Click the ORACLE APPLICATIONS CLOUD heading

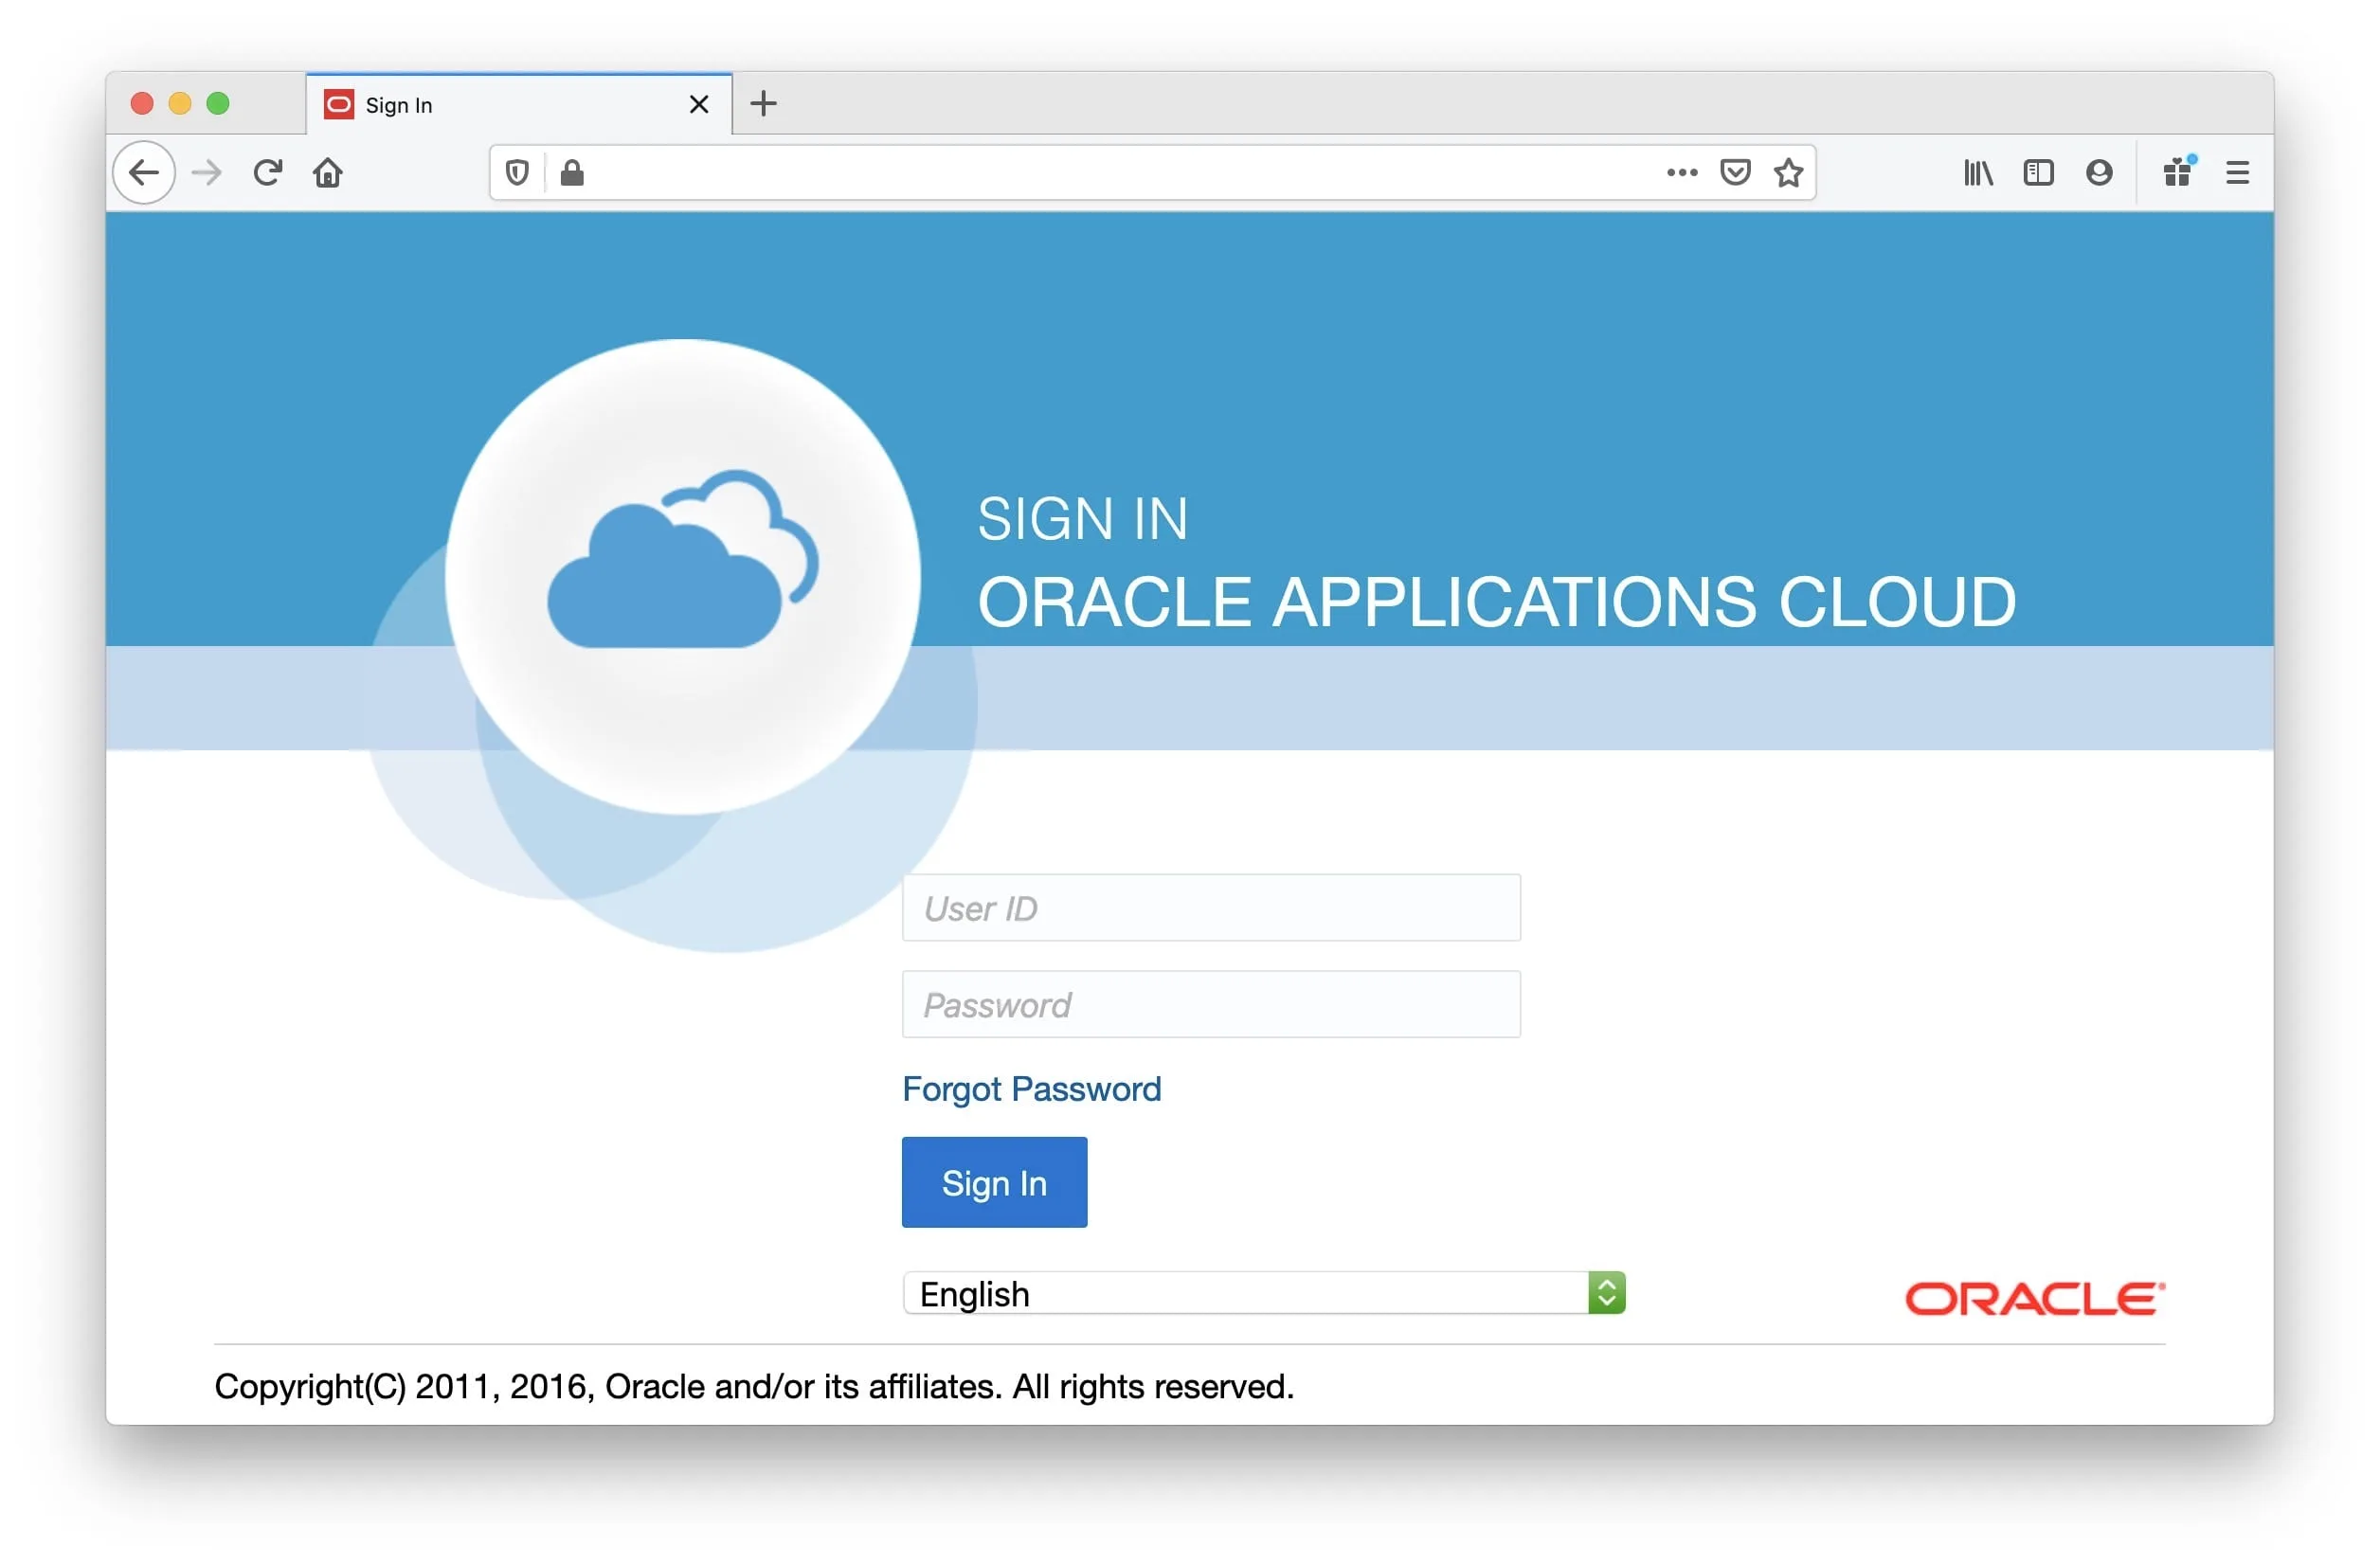click(x=1496, y=603)
